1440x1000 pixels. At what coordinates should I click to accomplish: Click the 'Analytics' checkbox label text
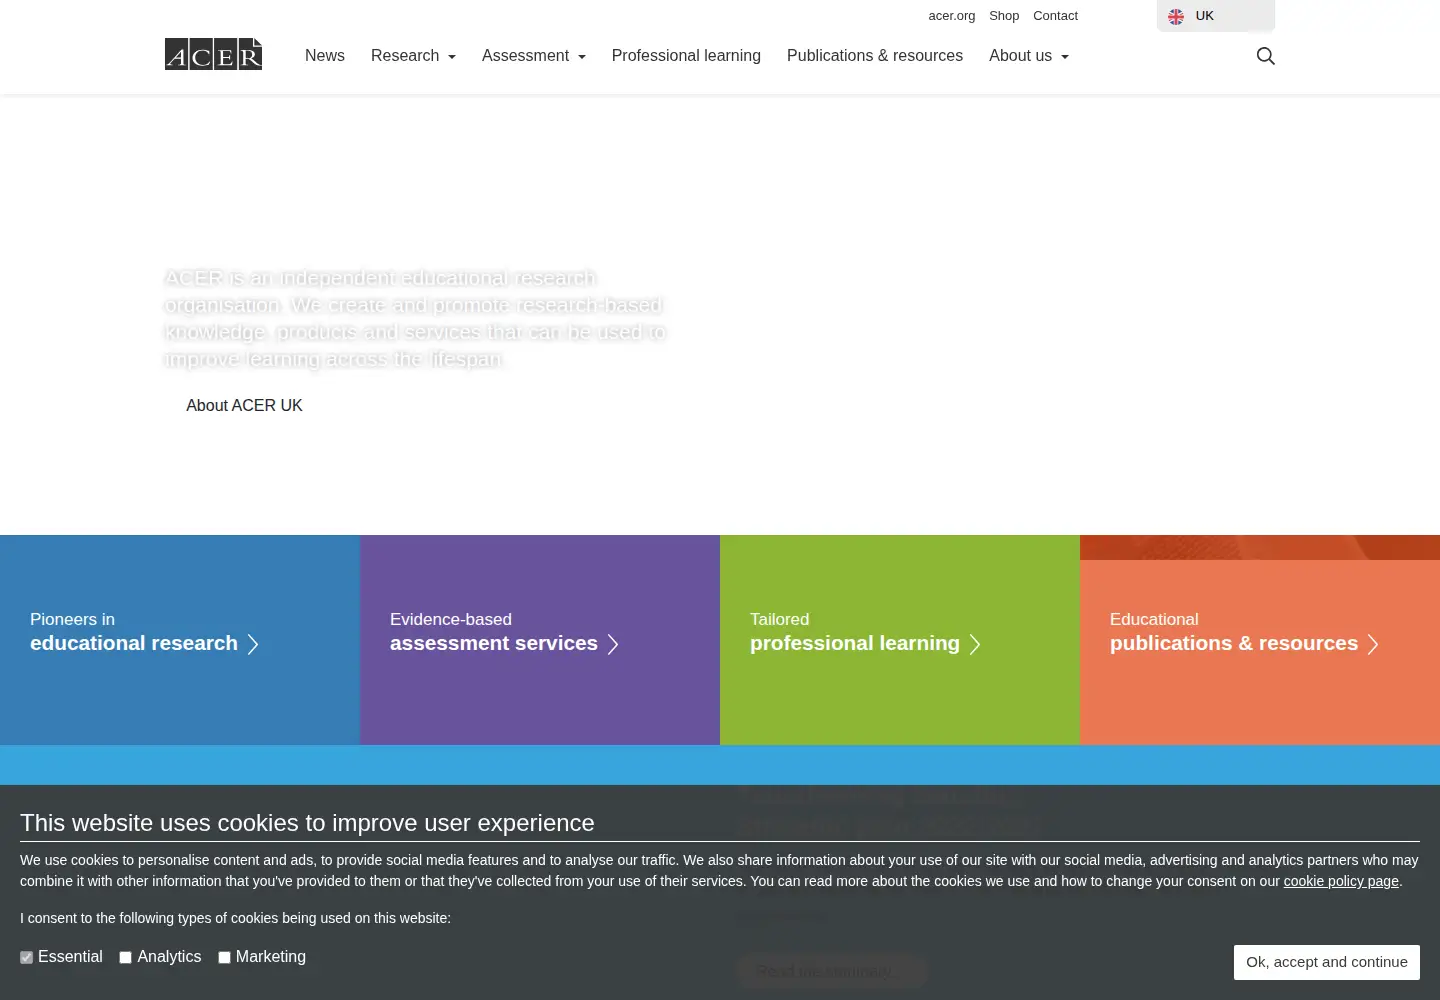(x=169, y=957)
